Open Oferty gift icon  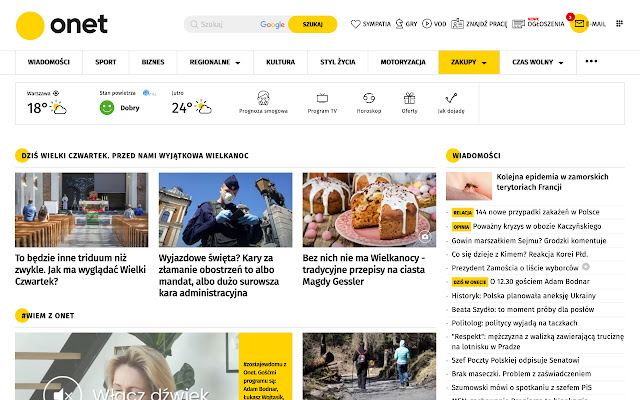click(409, 98)
